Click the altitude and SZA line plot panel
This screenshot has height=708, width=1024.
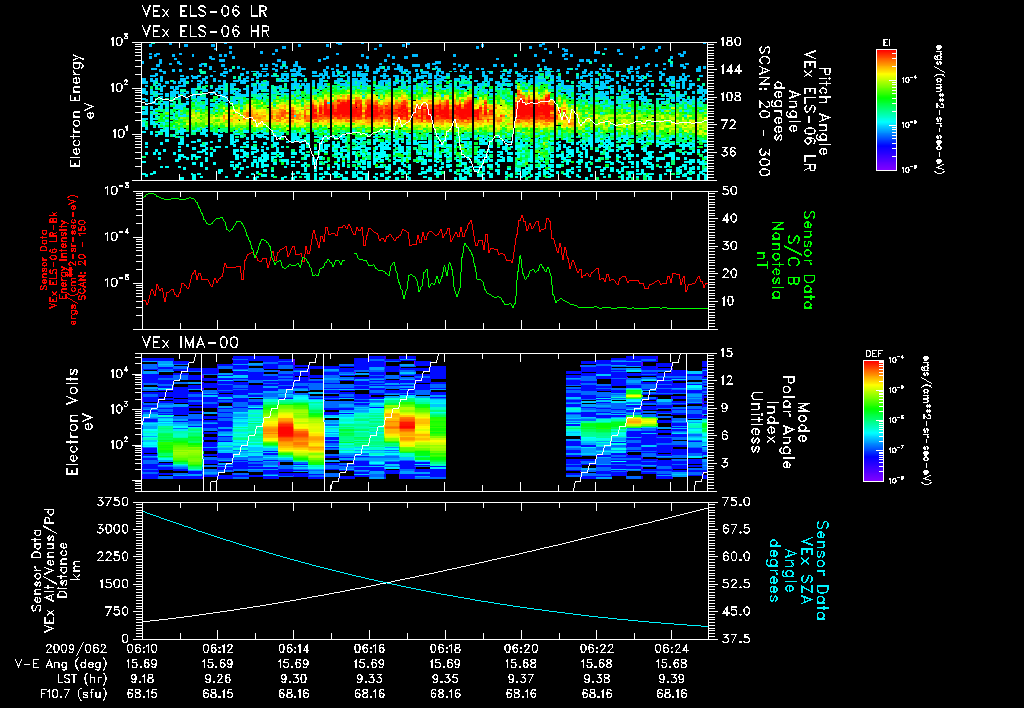tap(425, 571)
